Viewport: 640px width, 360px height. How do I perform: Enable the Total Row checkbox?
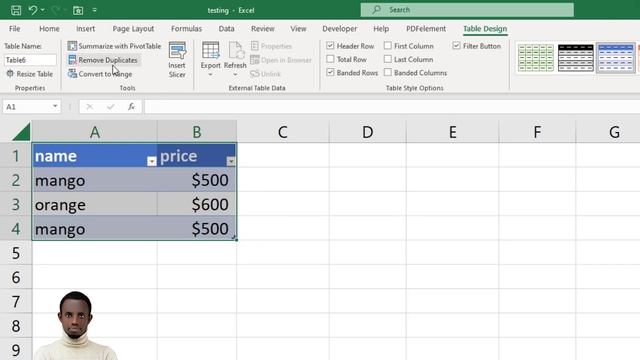(330, 59)
